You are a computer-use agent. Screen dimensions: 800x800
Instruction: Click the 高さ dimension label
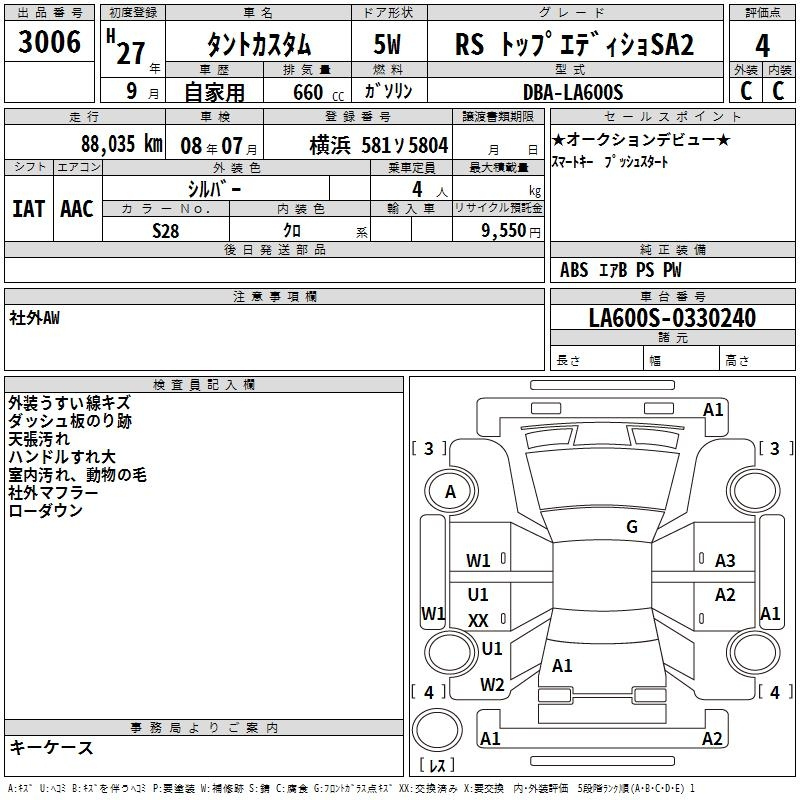(x=737, y=361)
